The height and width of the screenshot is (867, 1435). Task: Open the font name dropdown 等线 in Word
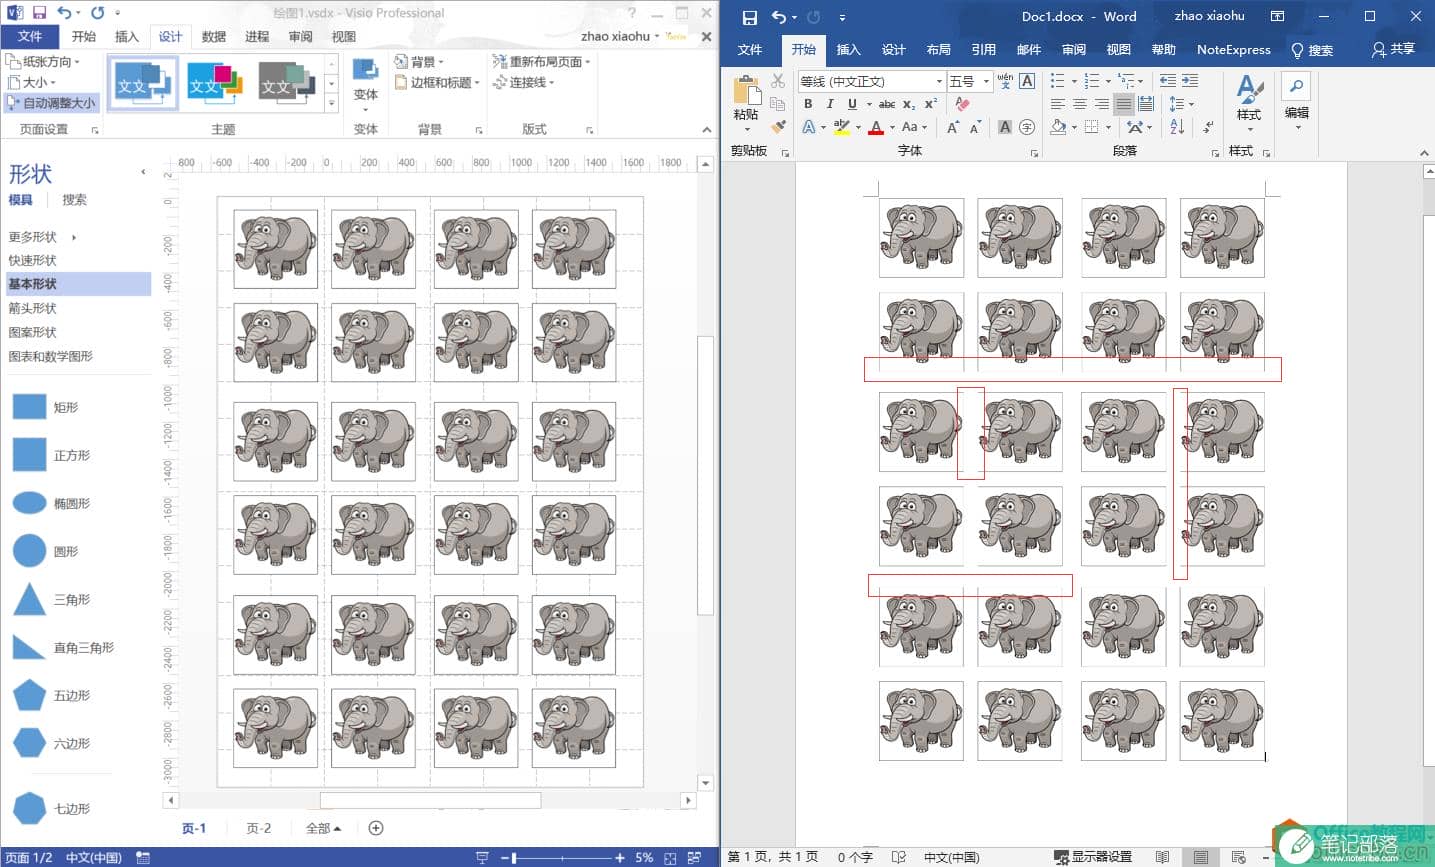point(939,81)
